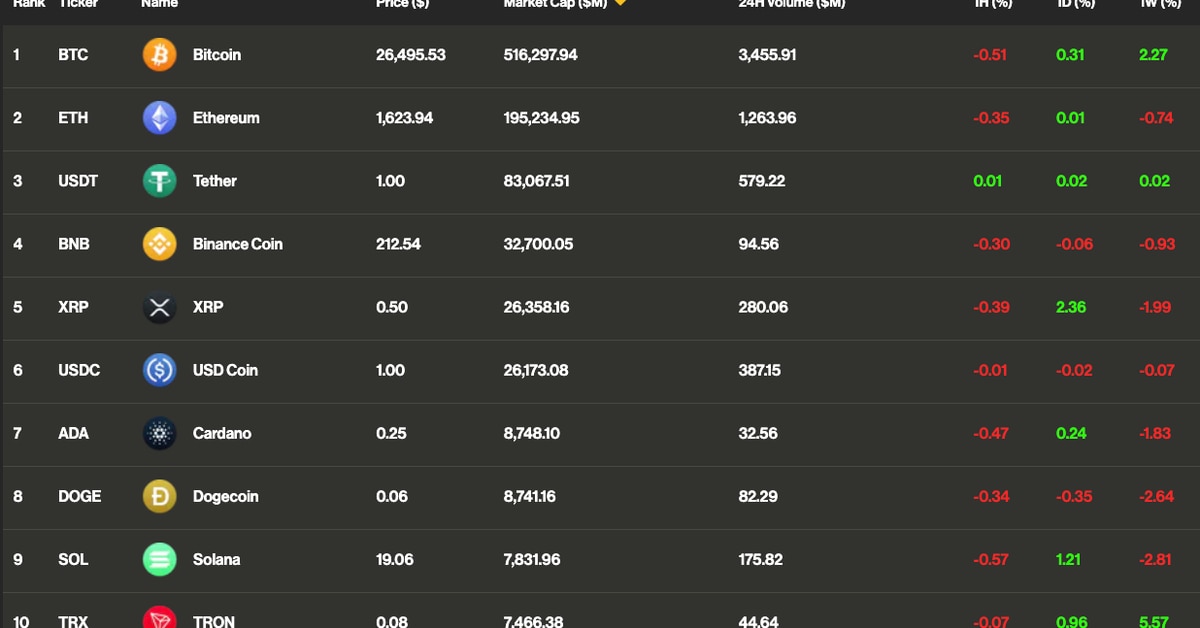Click the DOGE ticker cell
This screenshot has height=628, width=1200.
pos(79,496)
